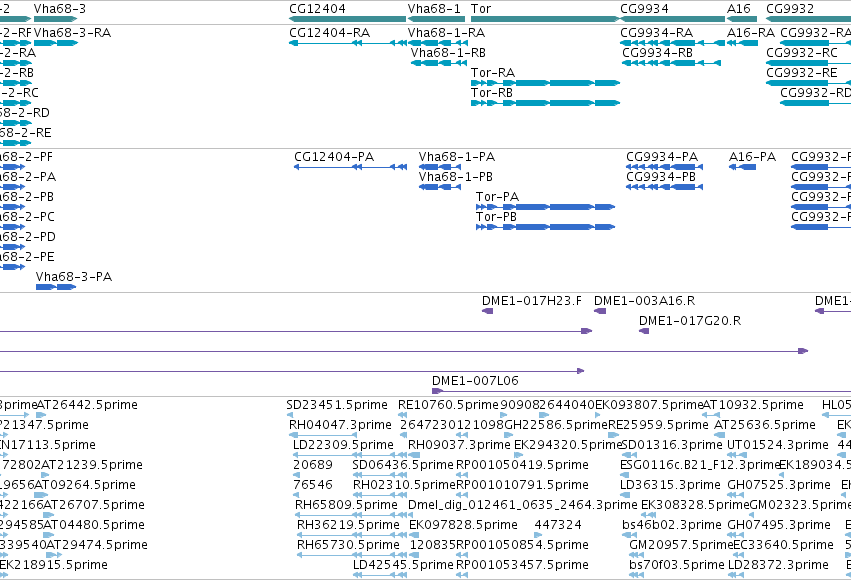
Task: Click the CG9932-RC transcript label
Action: pyautogui.click(x=802, y=53)
